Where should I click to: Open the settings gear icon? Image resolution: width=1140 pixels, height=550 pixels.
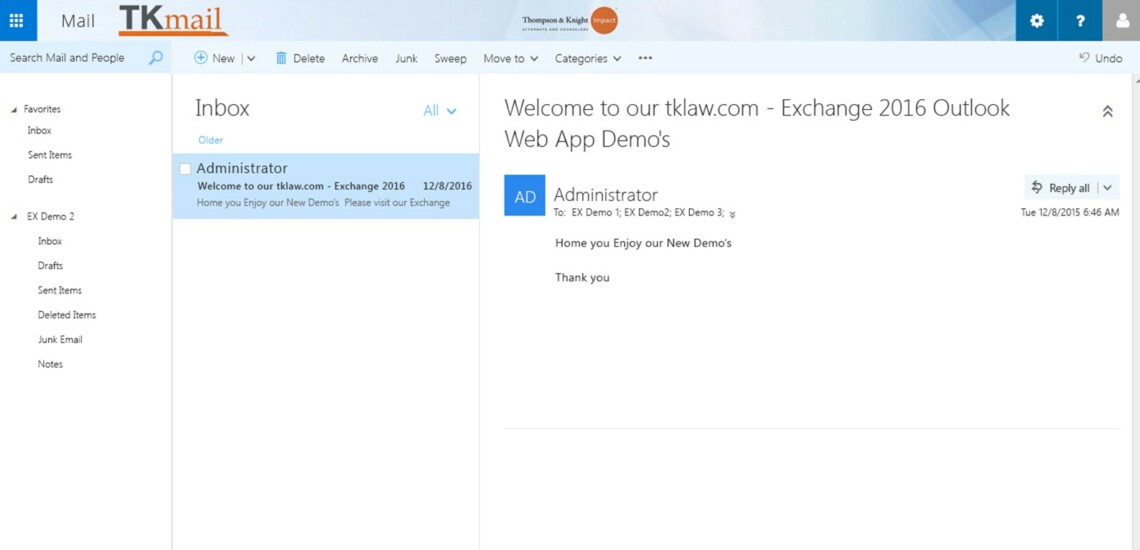(x=1036, y=20)
